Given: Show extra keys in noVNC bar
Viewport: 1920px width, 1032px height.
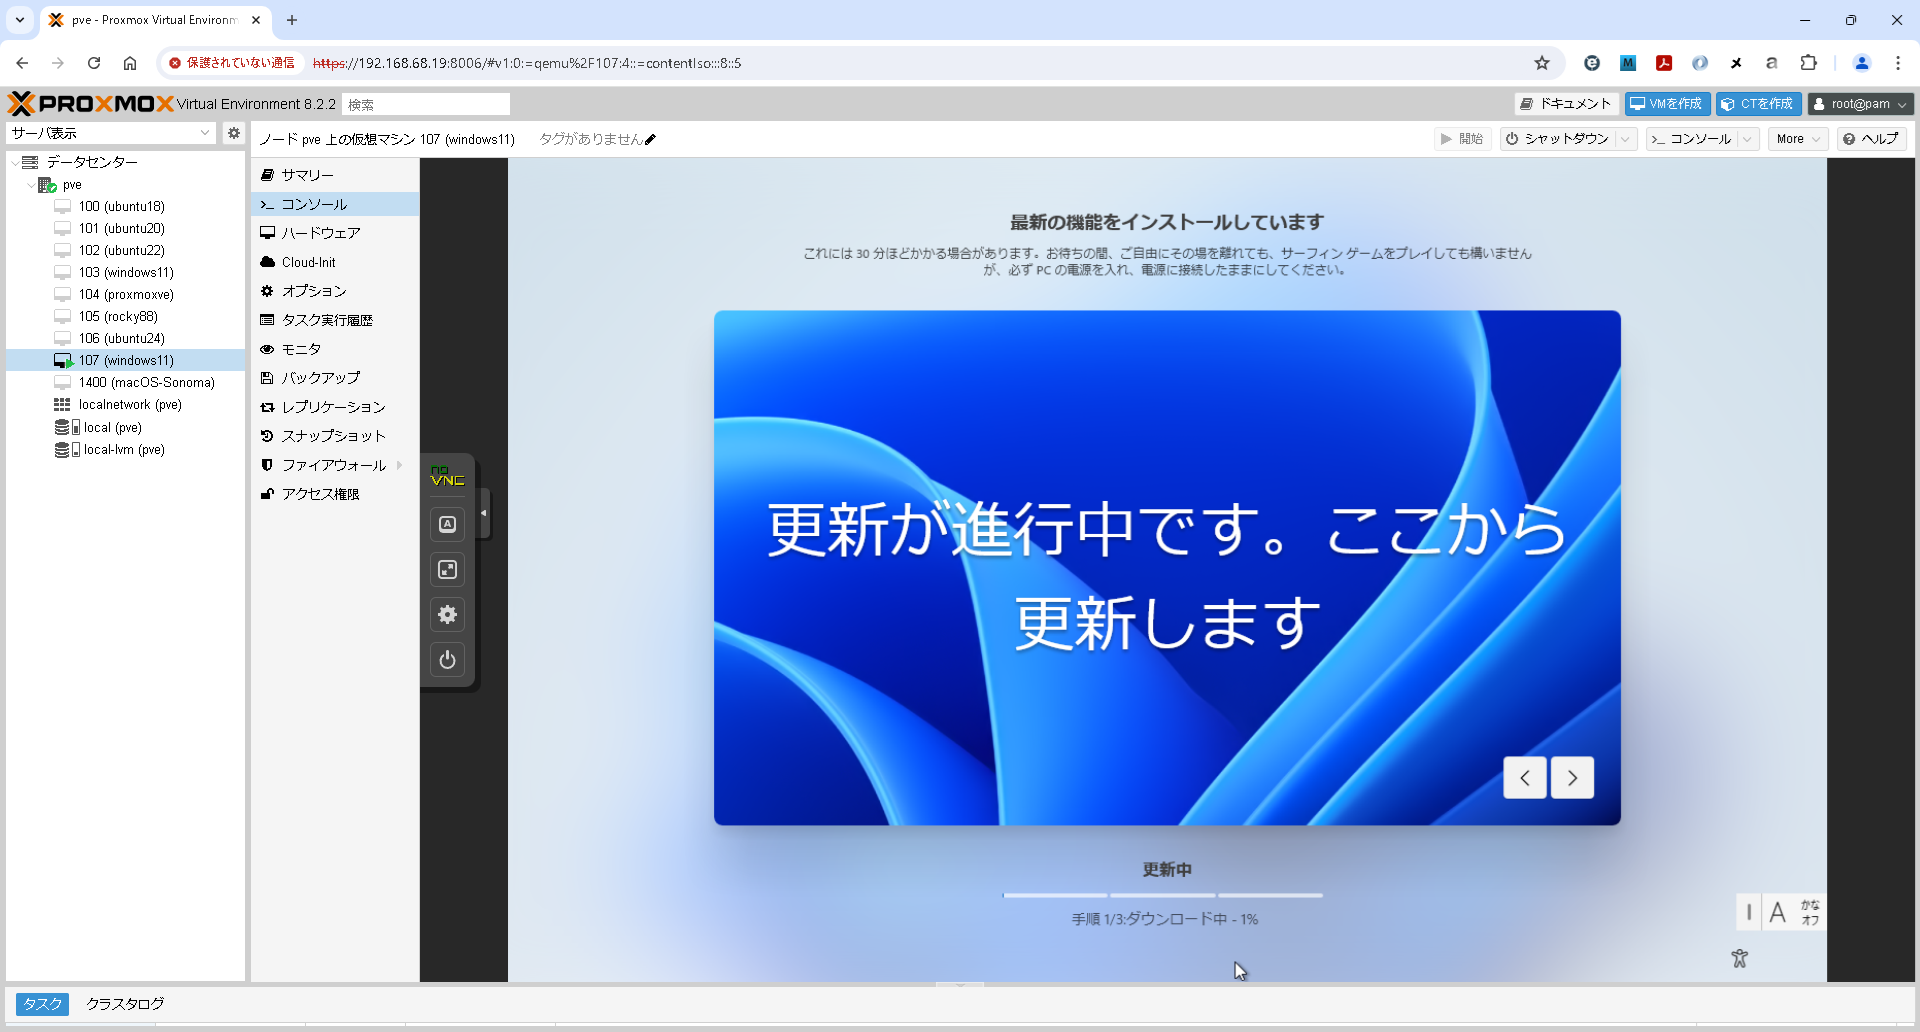Looking at the screenshot, I should (x=447, y=524).
